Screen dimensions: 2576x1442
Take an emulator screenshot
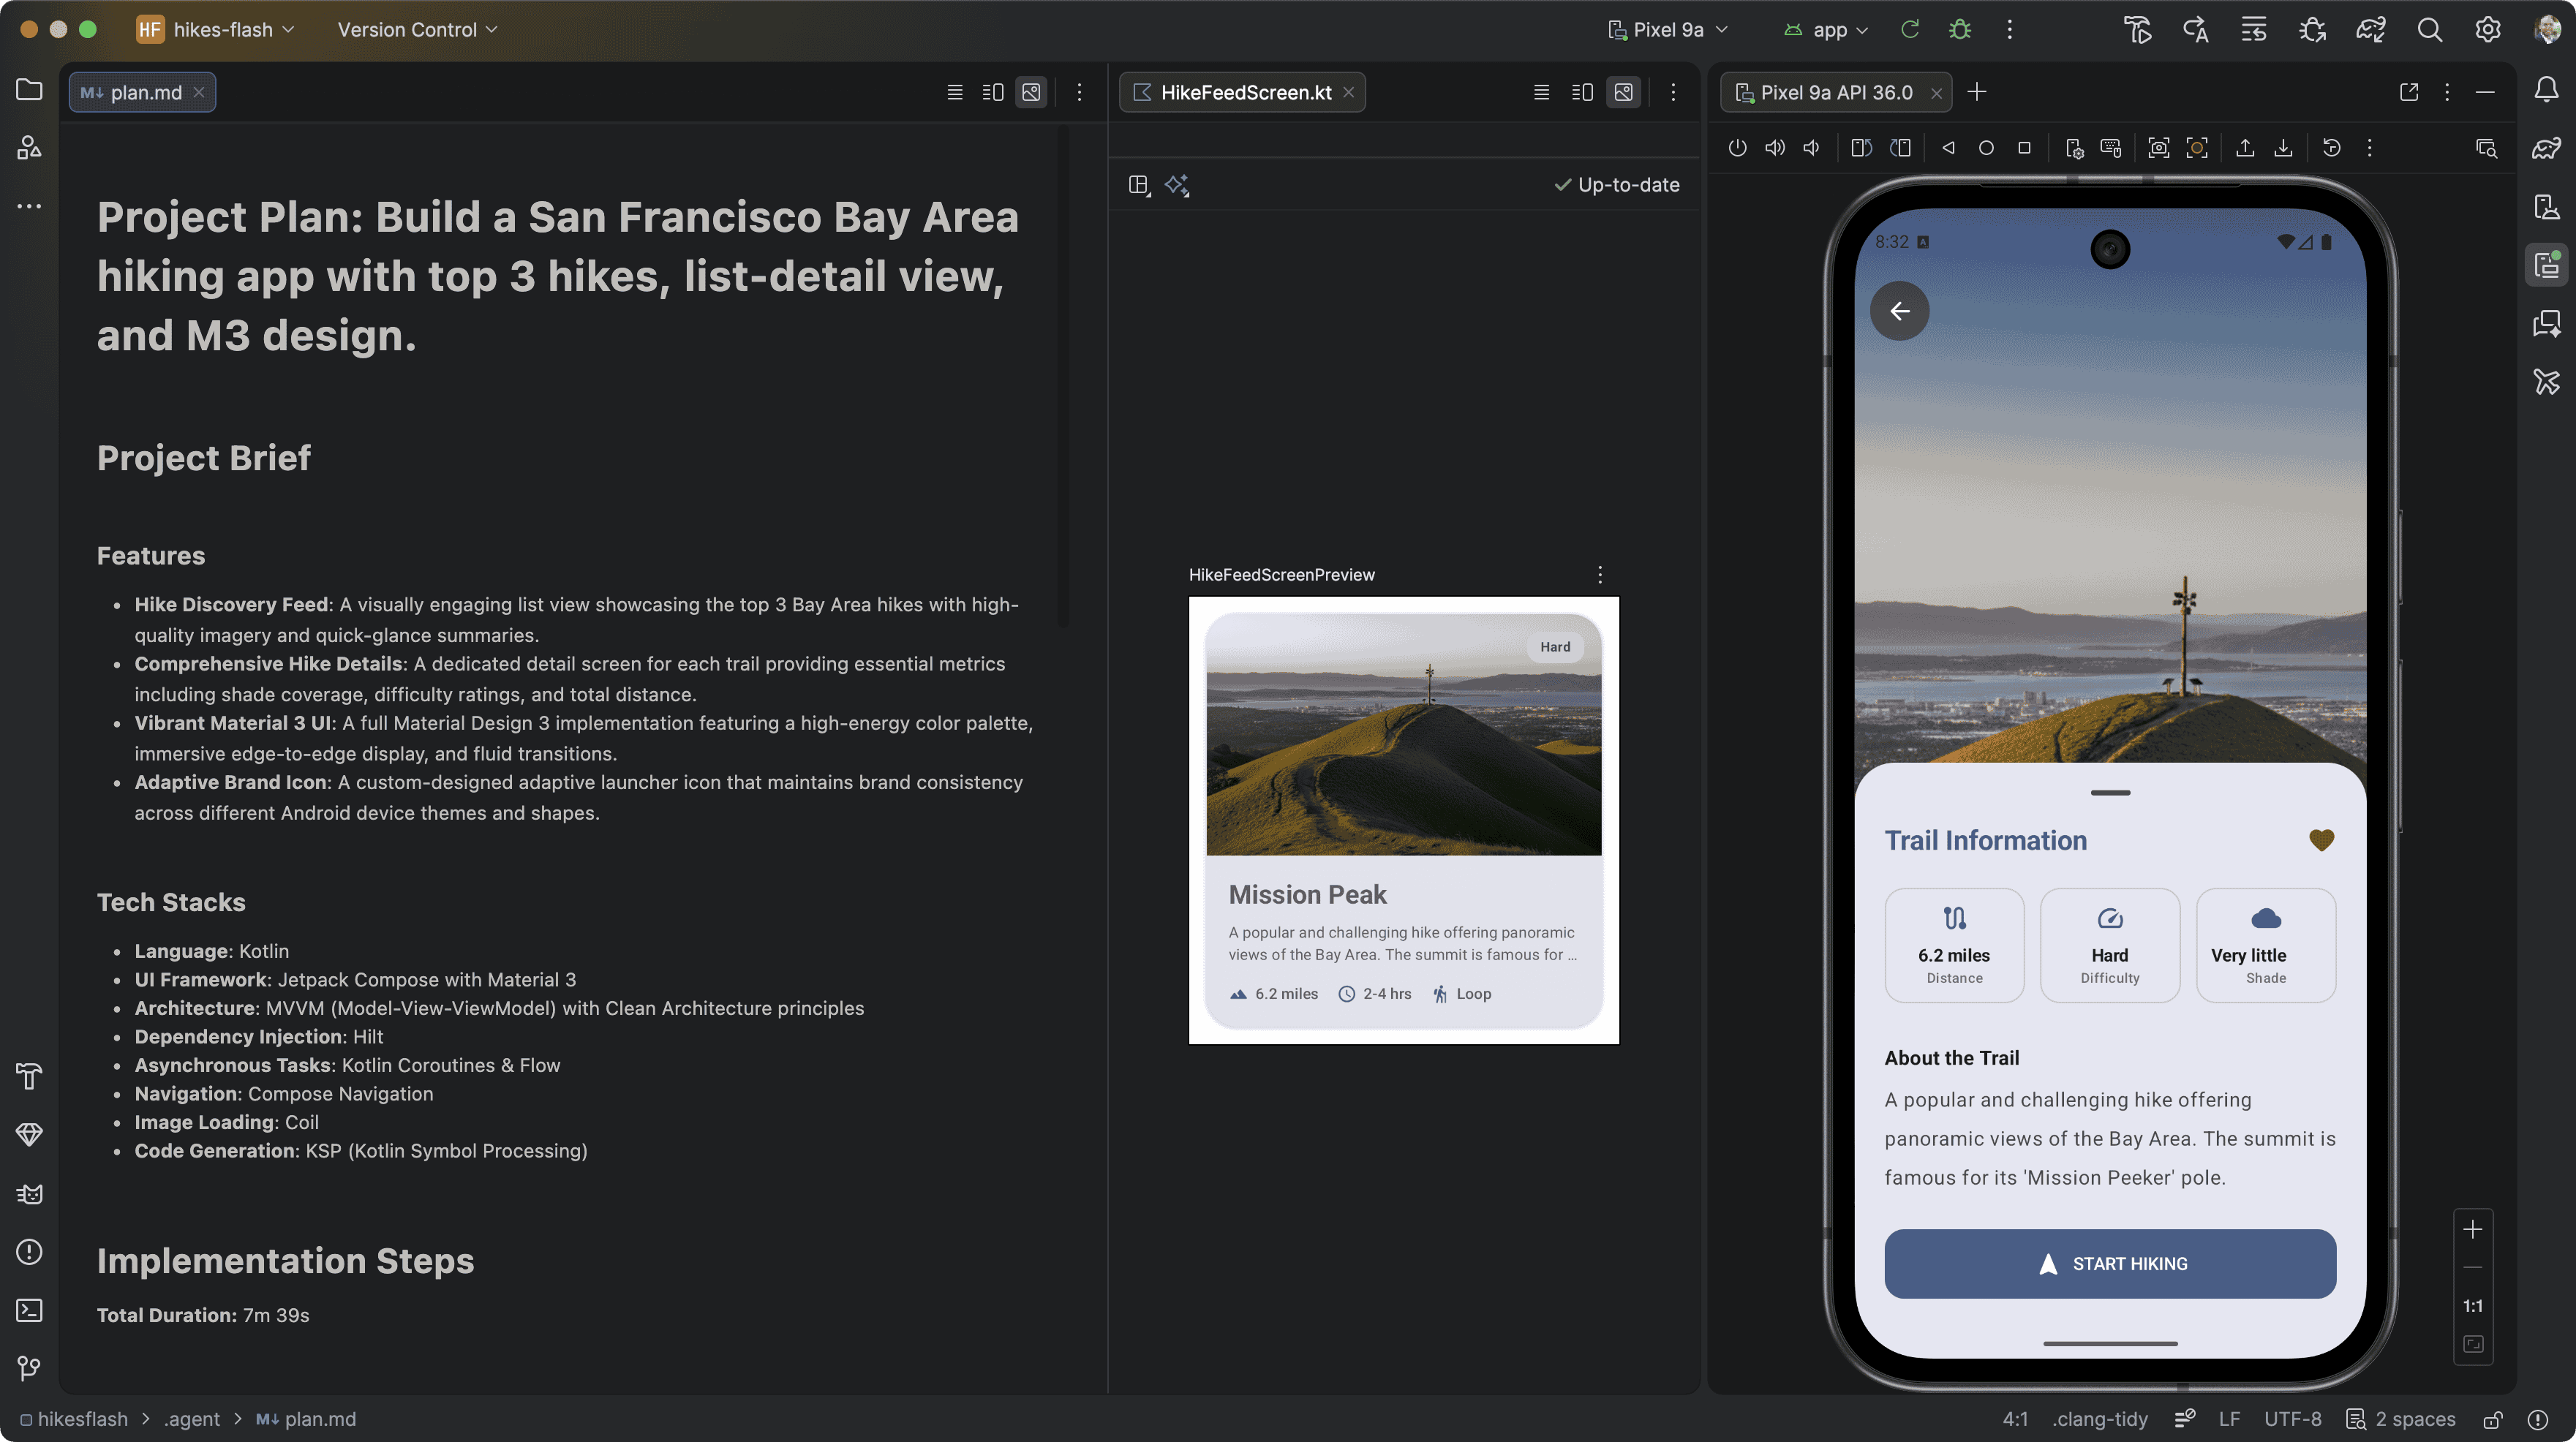pyautogui.click(x=2158, y=148)
